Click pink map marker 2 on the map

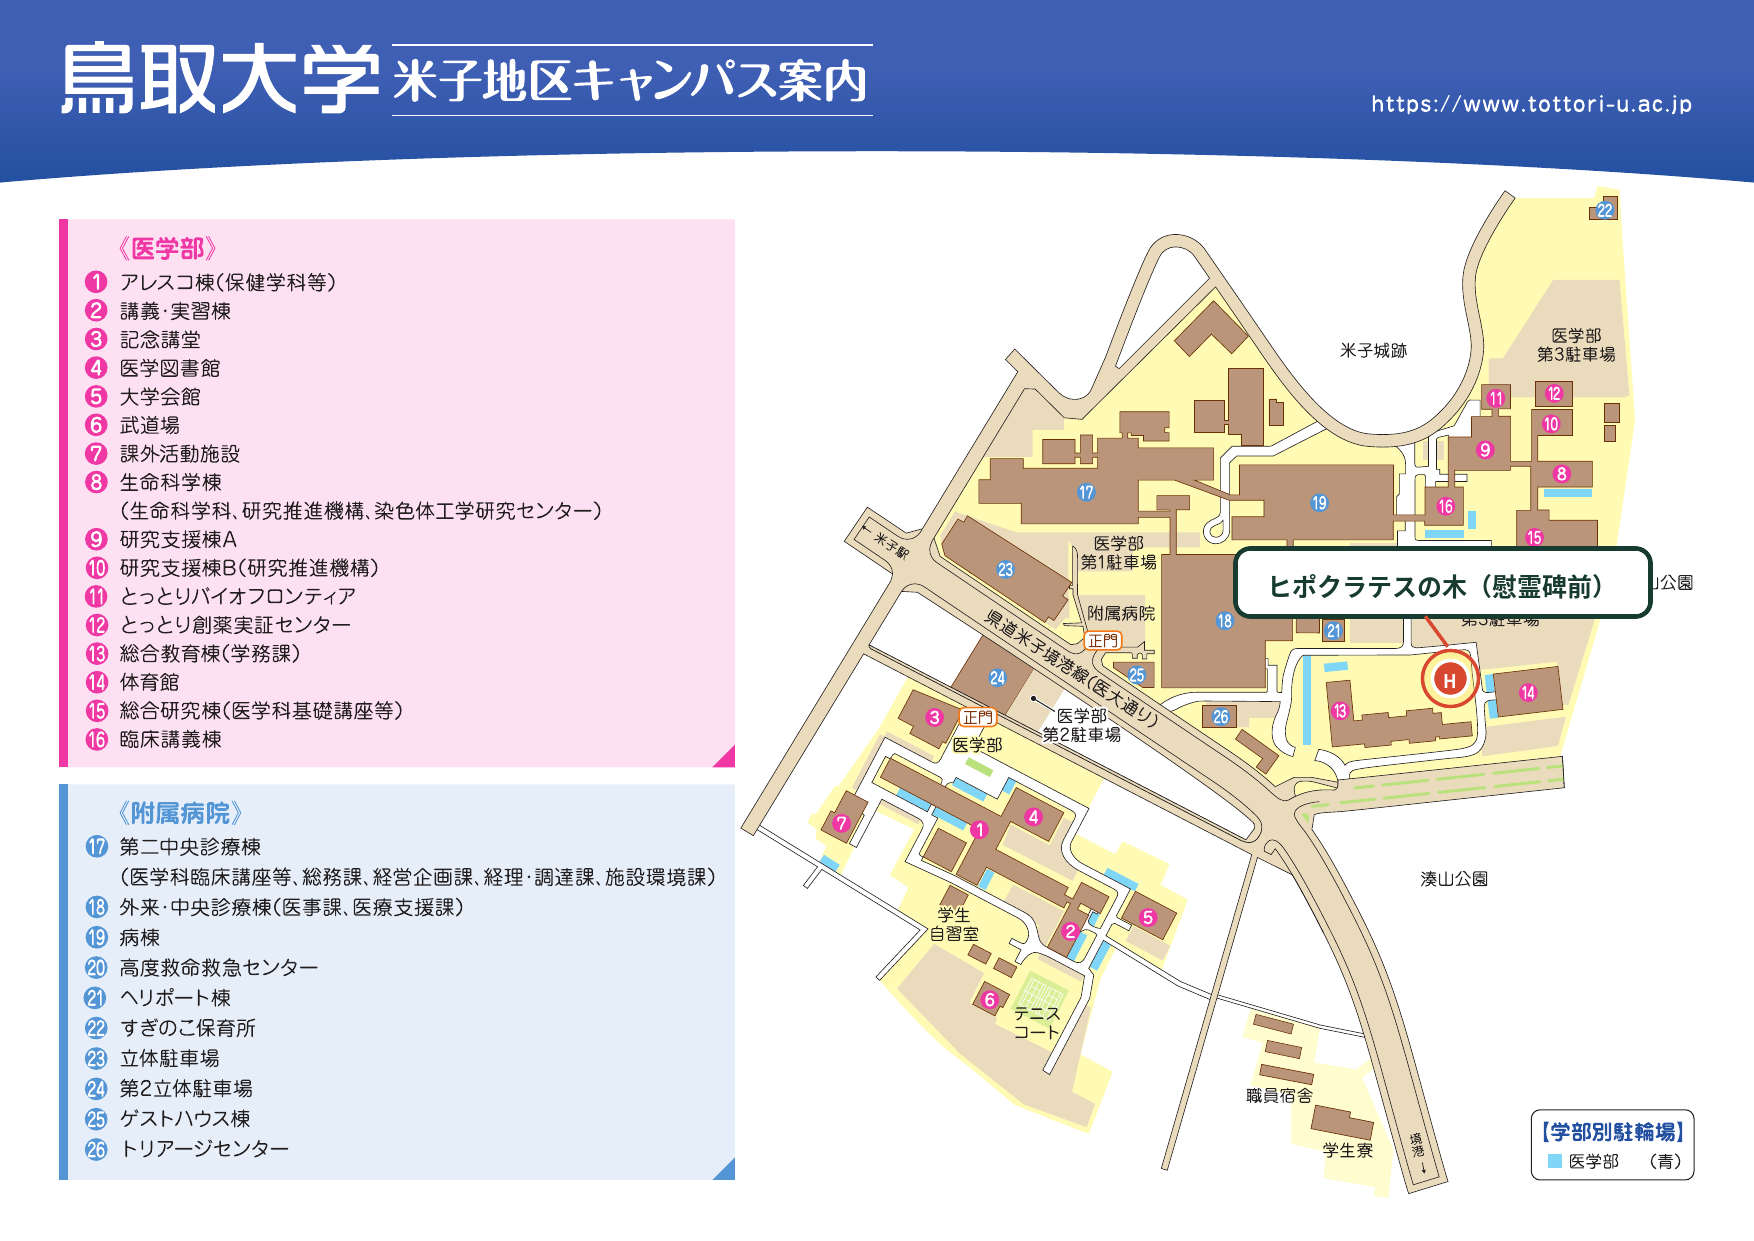[1070, 931]
